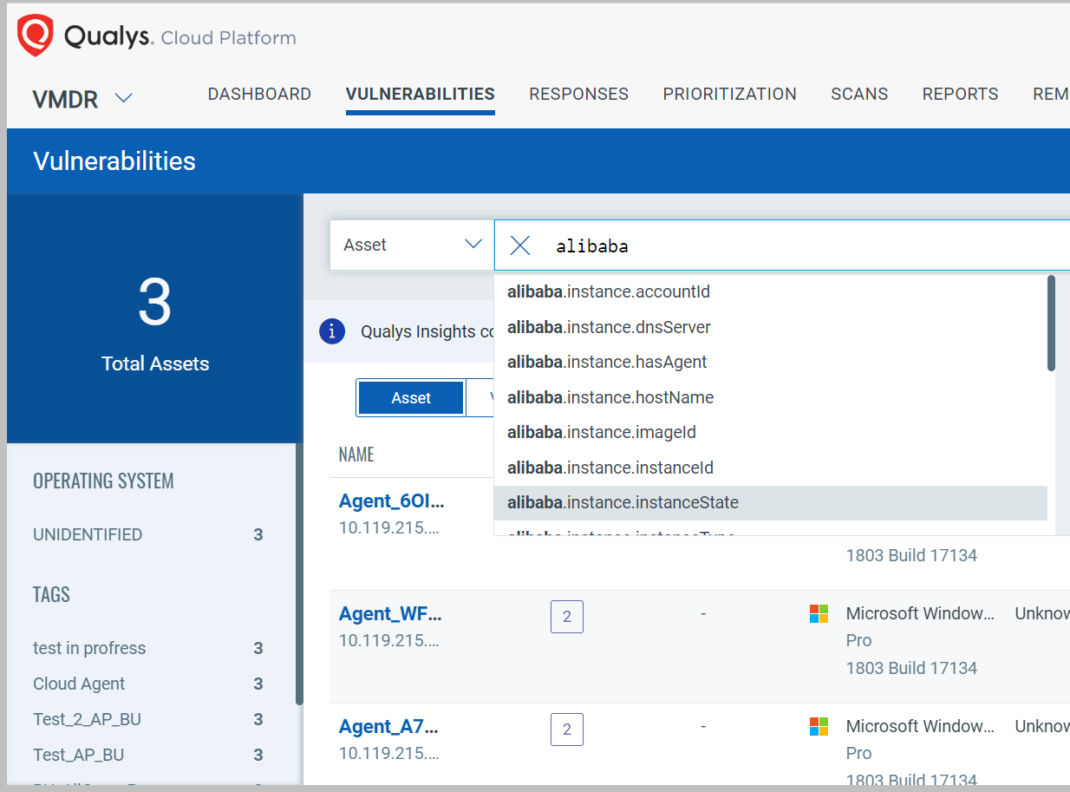Select the alibaba.instance.instanceState suggestion
The height and width of the screenshot is (792, 1070).
pyautogui.click(x=624, y=502)
